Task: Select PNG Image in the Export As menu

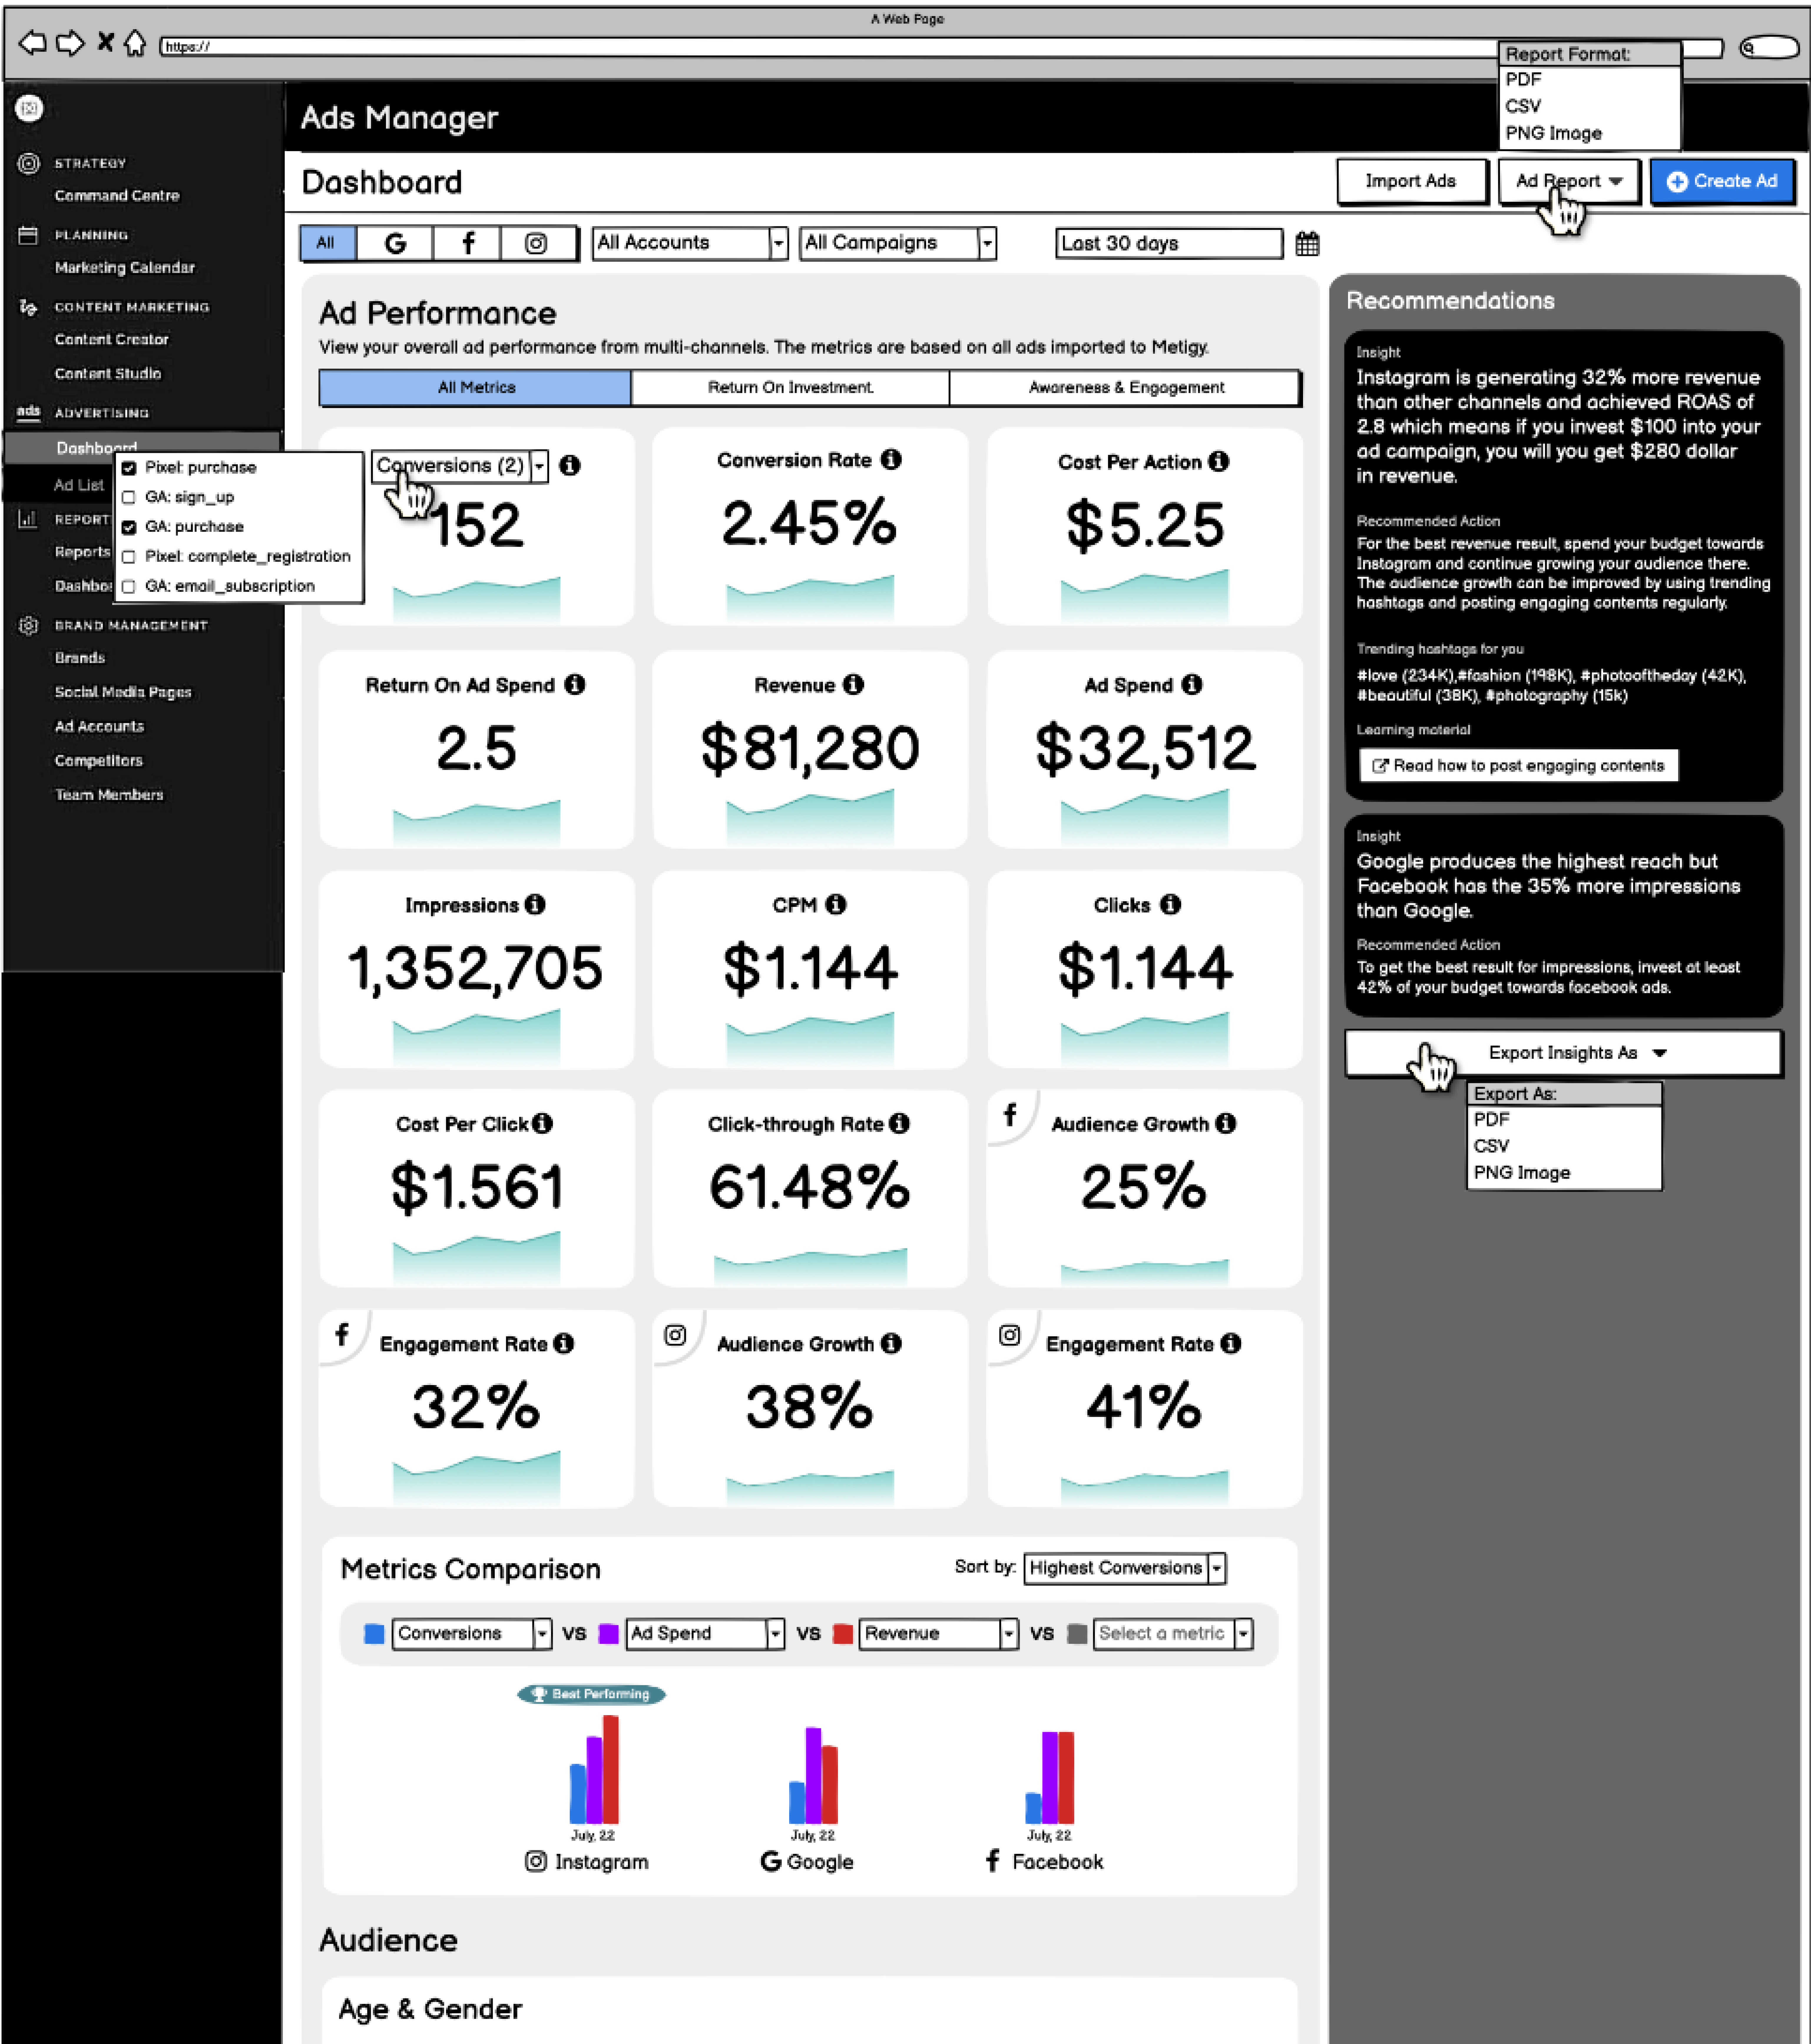Action: pyautogui.click(x=1564, y=1173)
